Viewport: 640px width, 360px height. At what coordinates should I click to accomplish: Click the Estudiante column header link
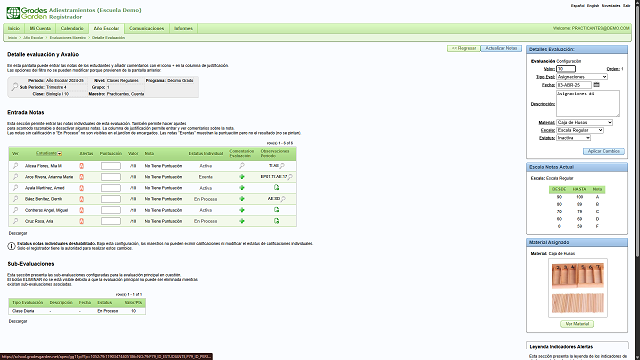tap(46, 153)
